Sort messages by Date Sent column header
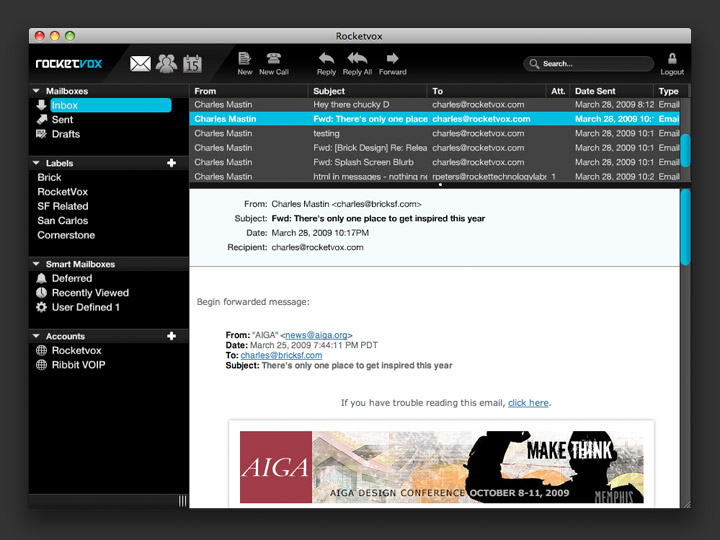The height and width of the screenshot is (540, 720). [612, 91]
